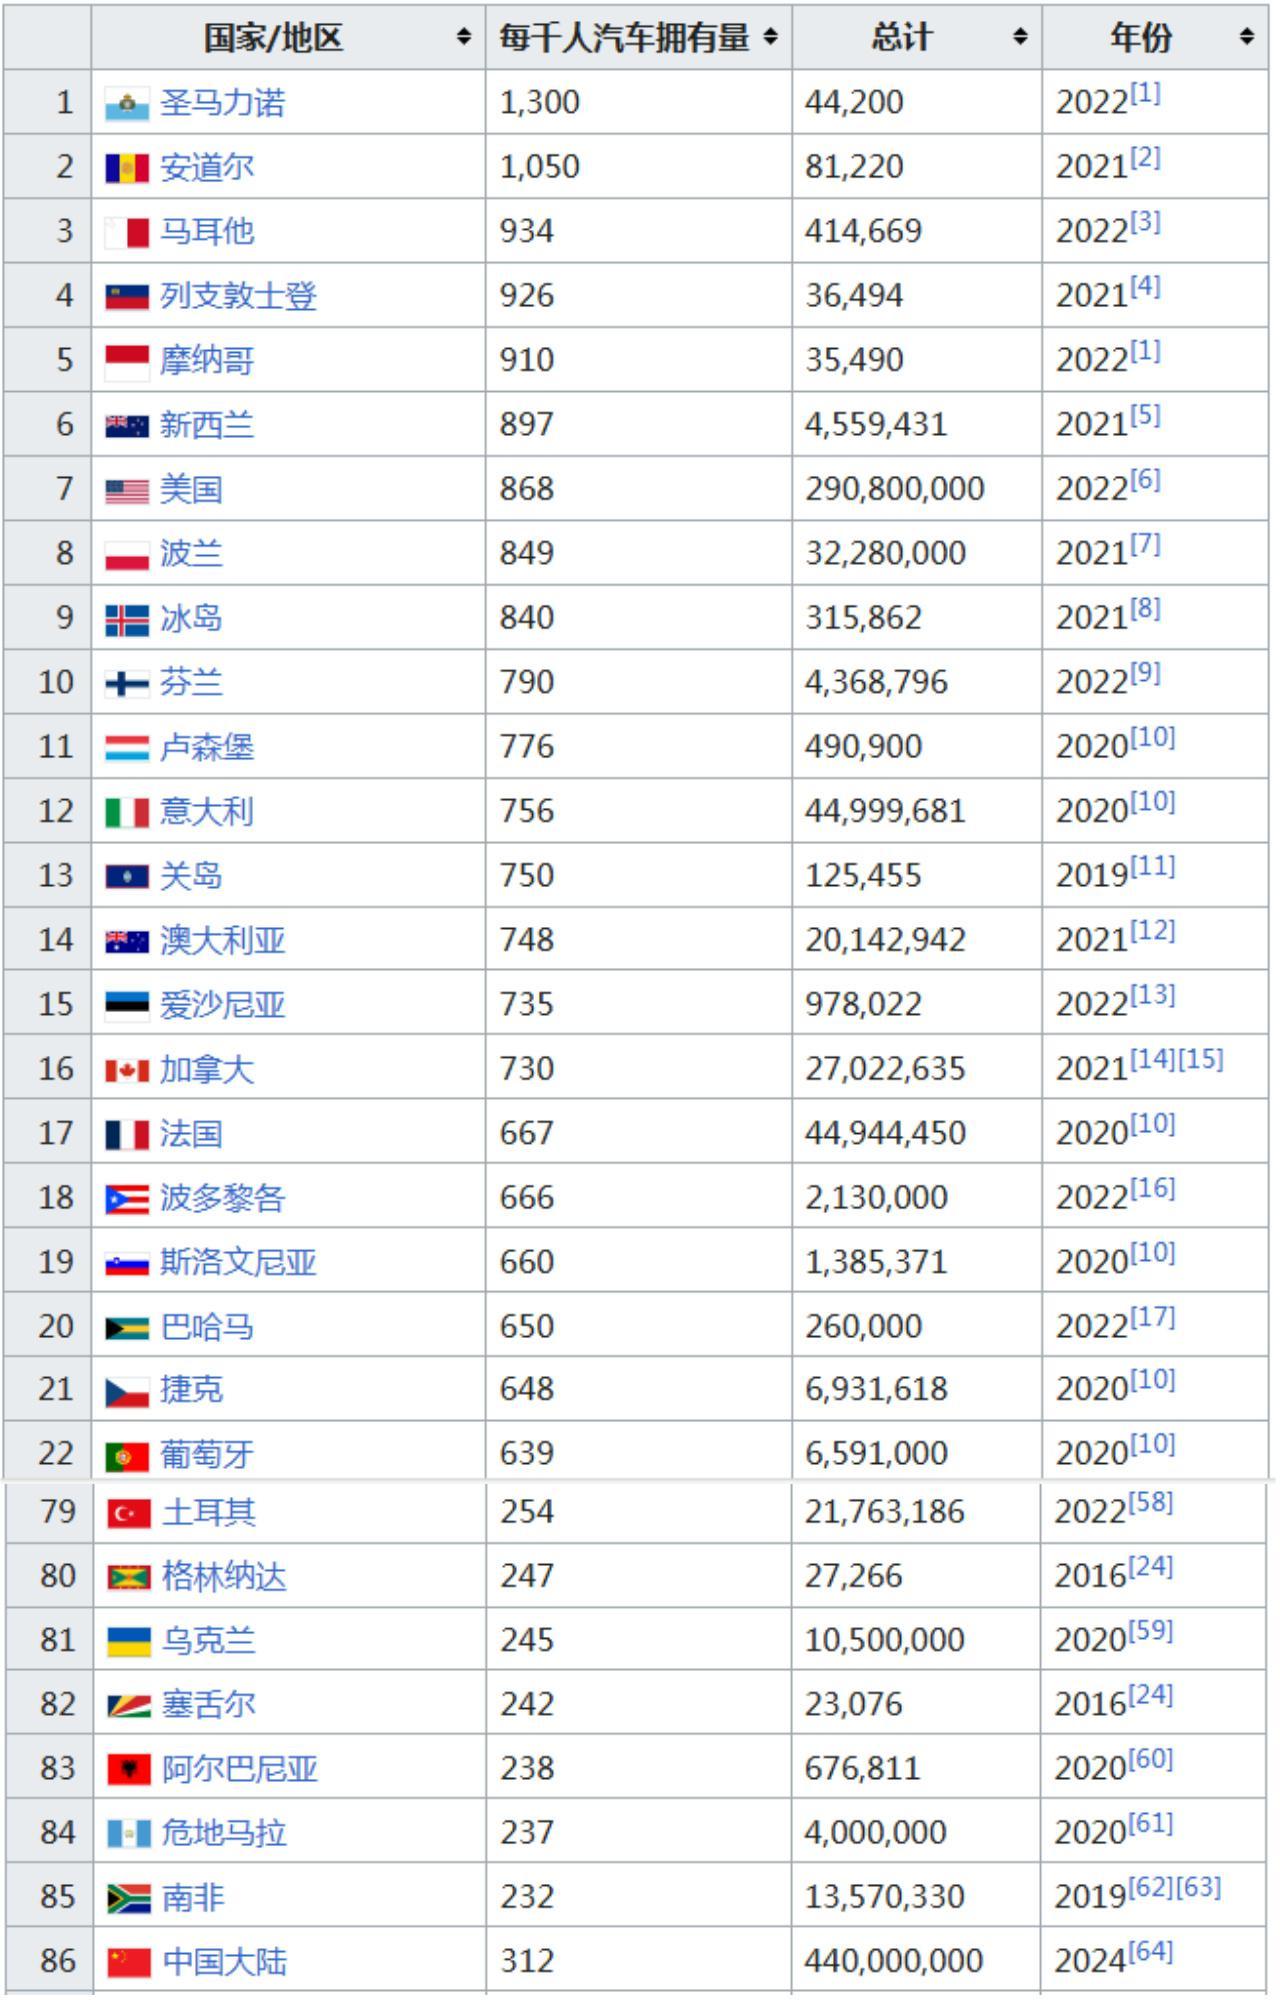Viewport: 1280px width, 2002px height.
Task: Click the Bahamas flag icon
Action: (127, 1328)
